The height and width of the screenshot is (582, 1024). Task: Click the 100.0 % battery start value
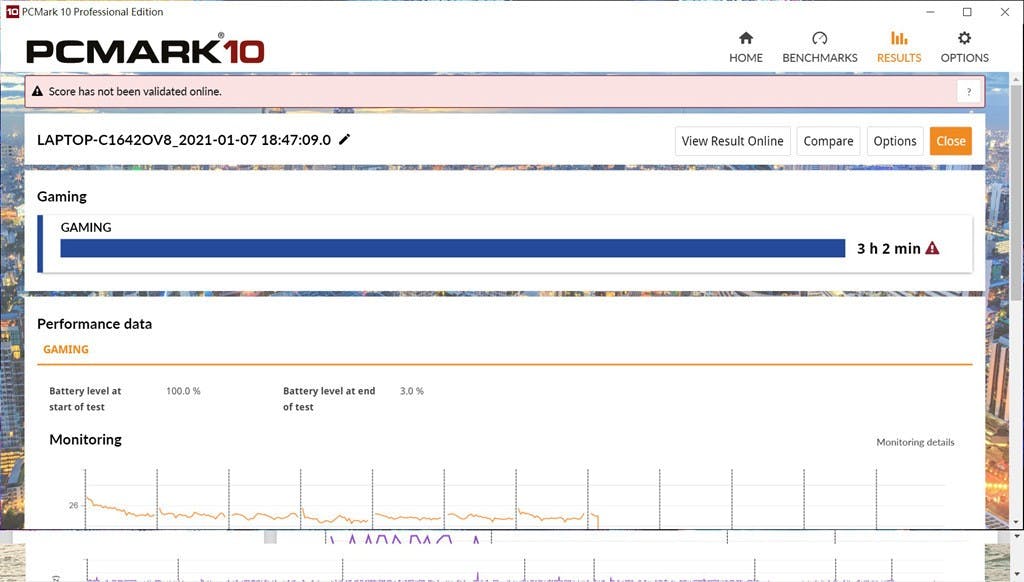point(183,391)
